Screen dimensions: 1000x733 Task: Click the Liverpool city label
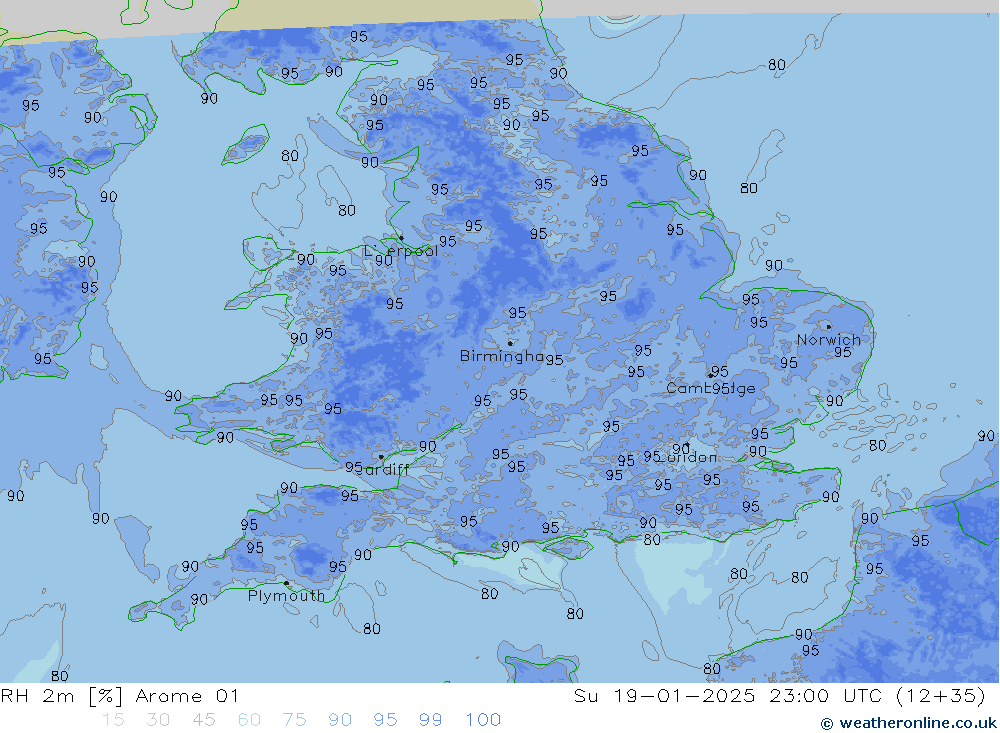pyautogui.click(x=401, y=251)
